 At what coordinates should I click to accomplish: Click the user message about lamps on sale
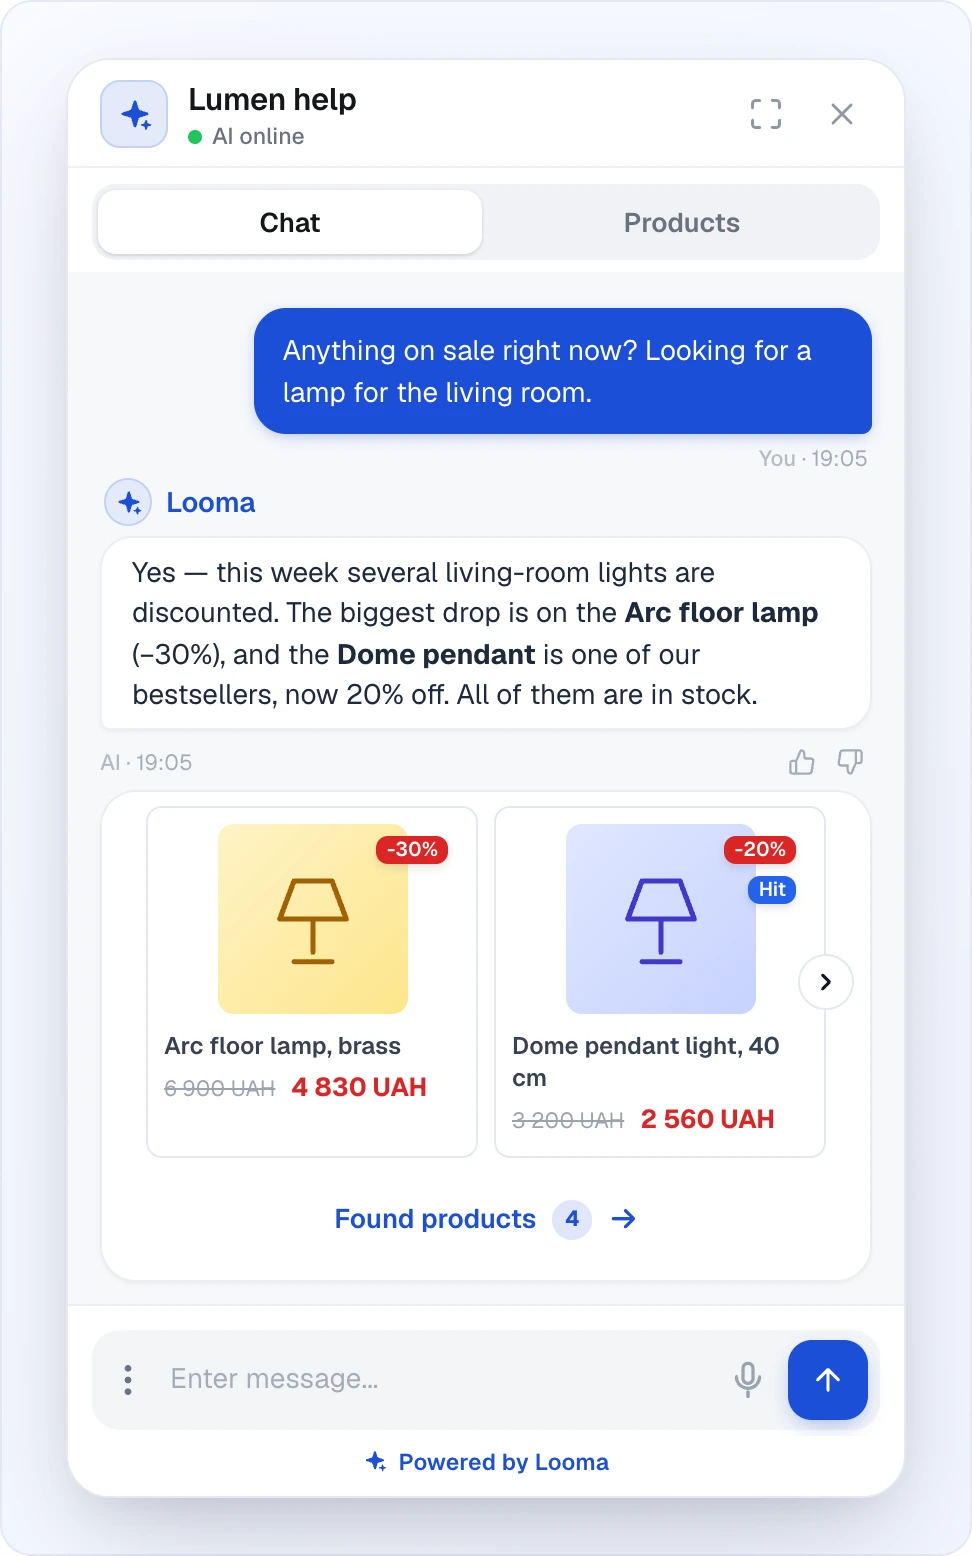(x=563, y=371)
